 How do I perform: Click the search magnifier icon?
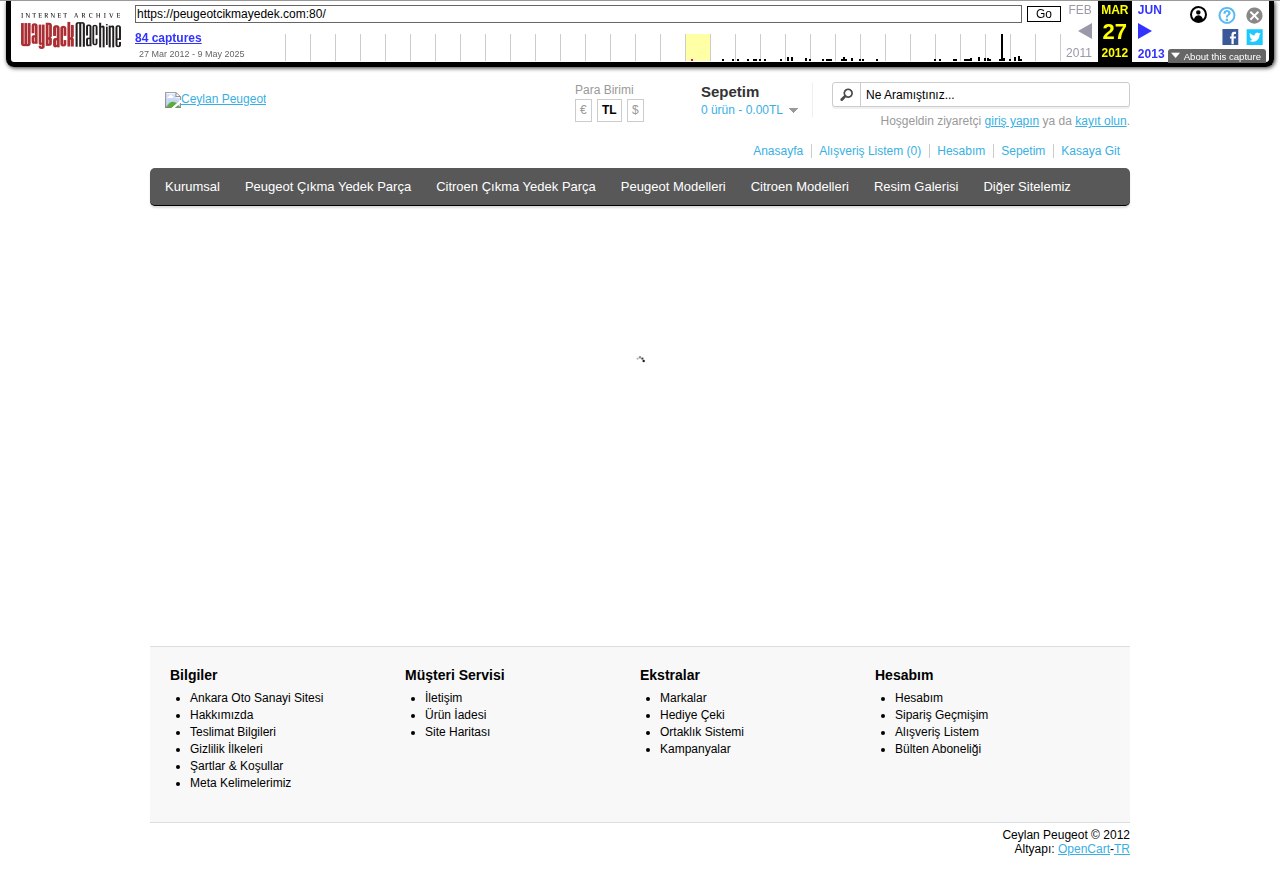[847, 95]
